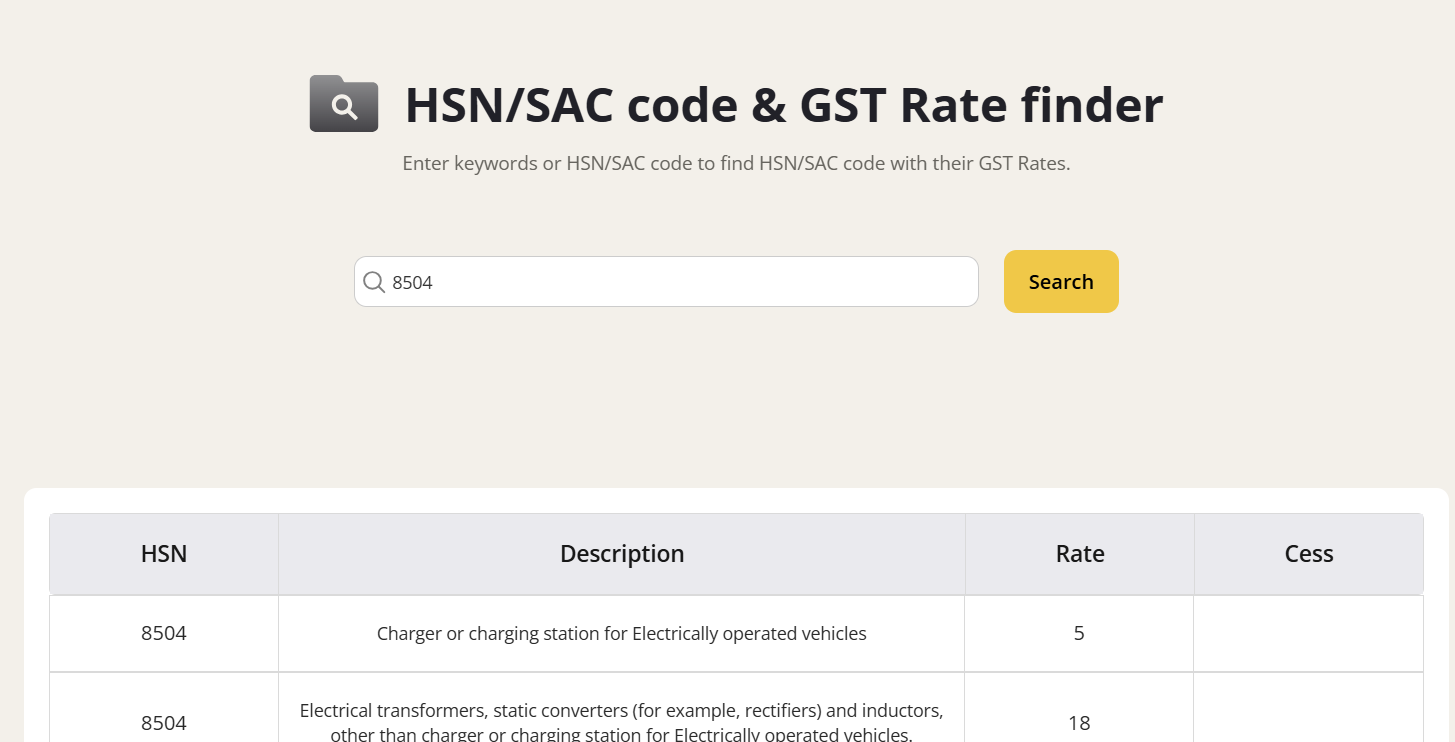Select the rate 5 cell
Screen dimensions: 1455x742
[1079, 633]
